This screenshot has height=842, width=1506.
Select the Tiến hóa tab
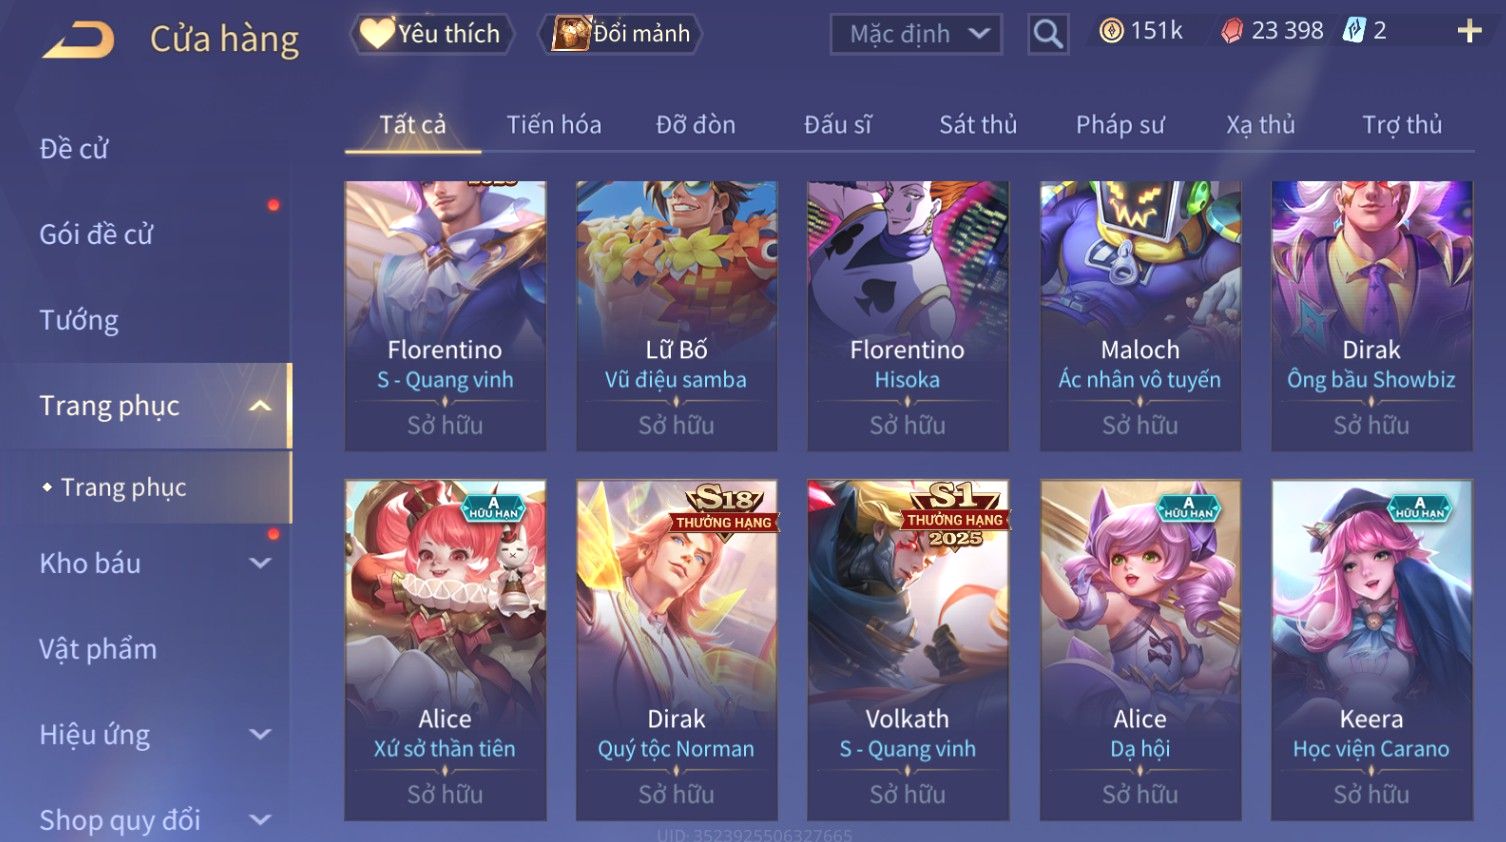pos(554,125)
